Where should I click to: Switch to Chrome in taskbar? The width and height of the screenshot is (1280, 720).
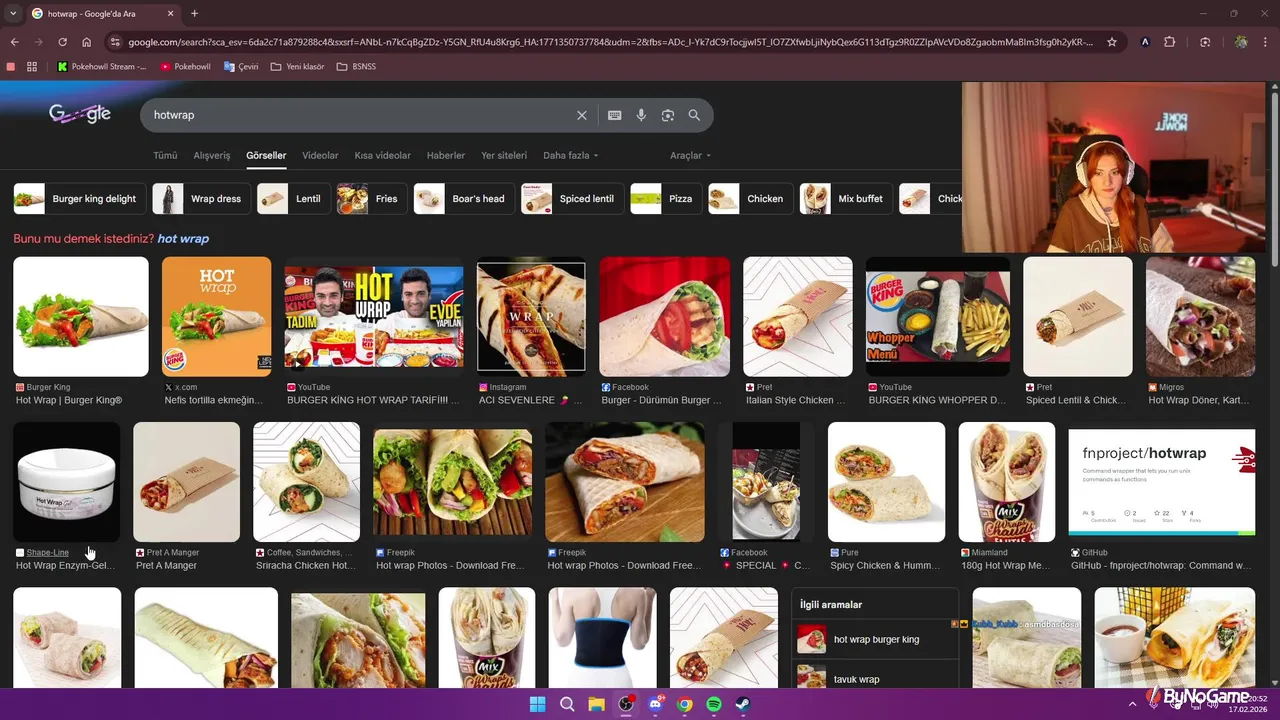coord(685,704)
